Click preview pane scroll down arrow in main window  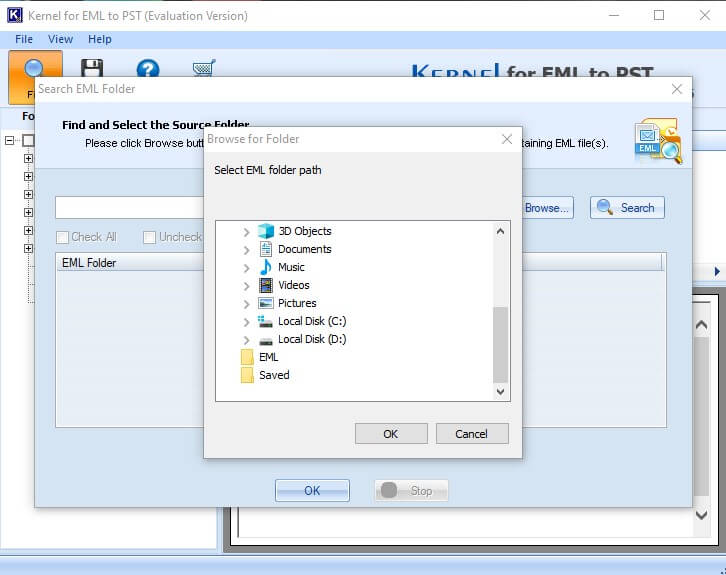(701, 515)
